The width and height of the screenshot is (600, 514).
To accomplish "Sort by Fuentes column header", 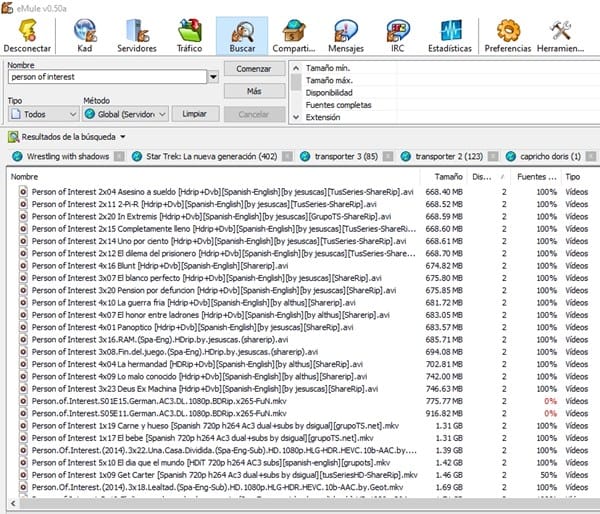I will click(537, 176).
